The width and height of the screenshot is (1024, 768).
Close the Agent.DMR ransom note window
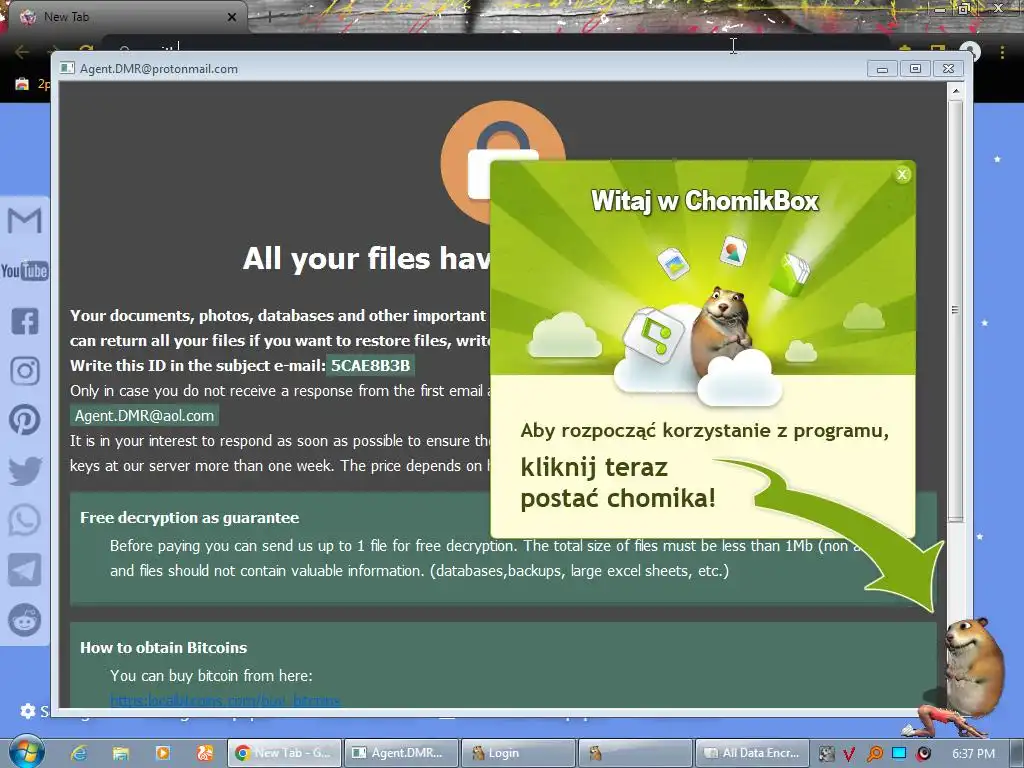pyautogui.click(x=948, y=69)
